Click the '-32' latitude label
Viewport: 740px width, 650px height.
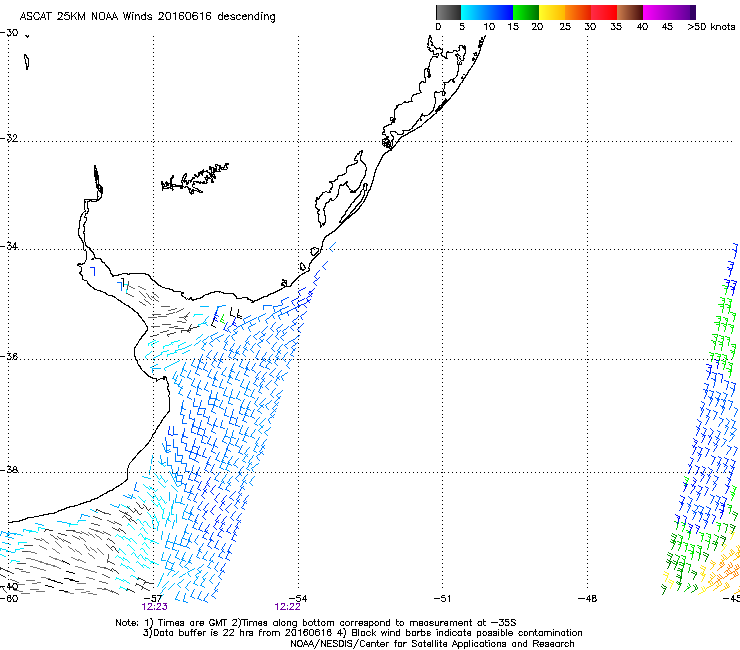(9, 138)
